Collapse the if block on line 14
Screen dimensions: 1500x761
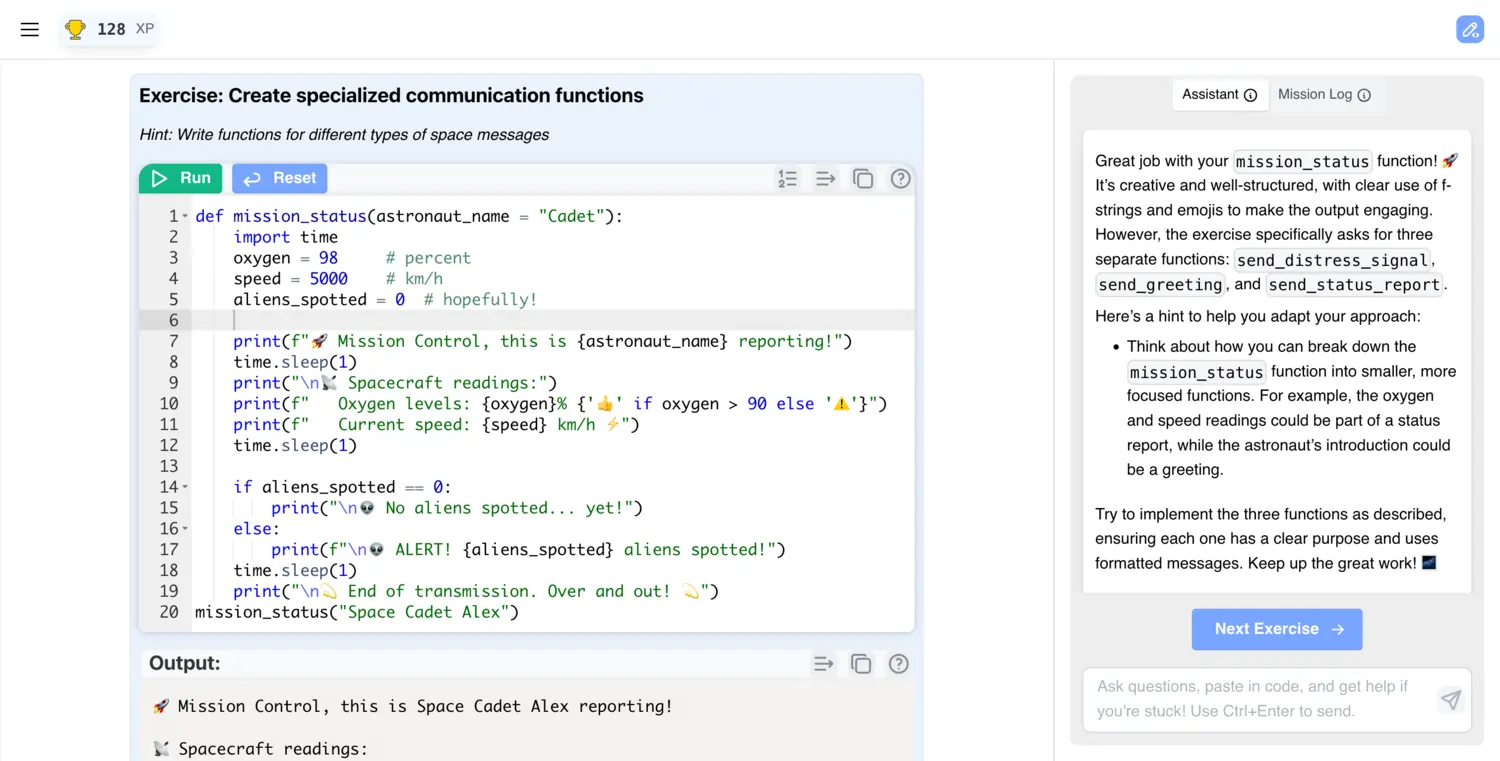[x=186, y=486]
